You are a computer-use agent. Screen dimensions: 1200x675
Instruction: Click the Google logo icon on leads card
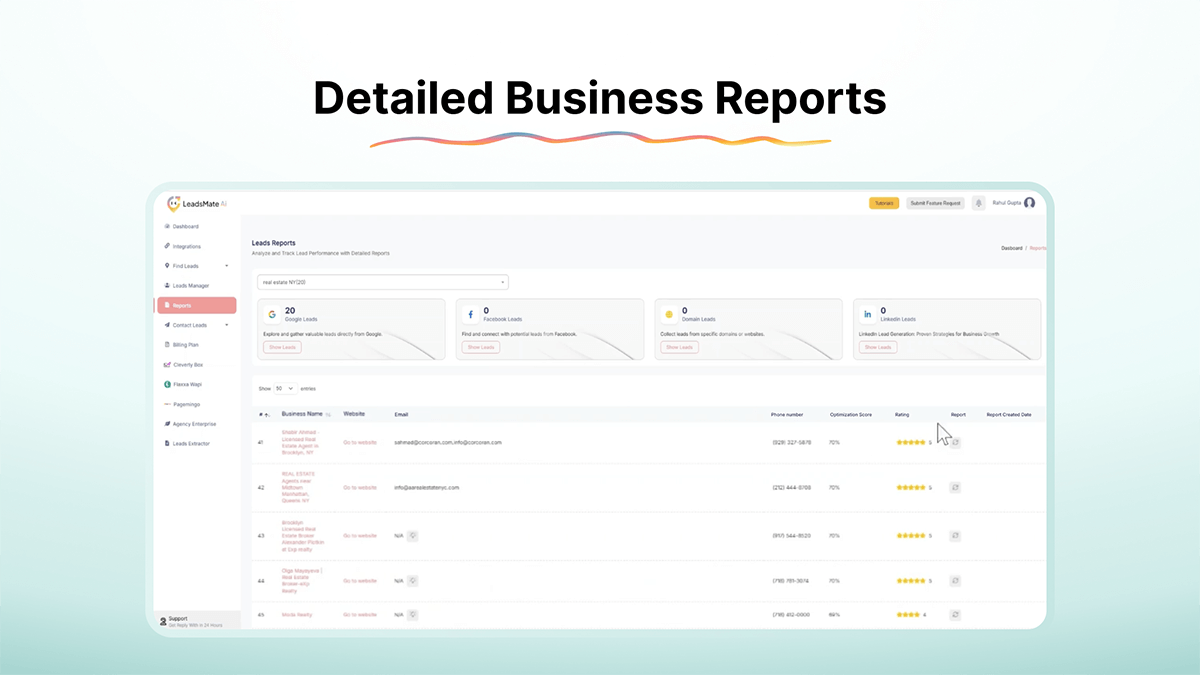click(x=272, y=314)
